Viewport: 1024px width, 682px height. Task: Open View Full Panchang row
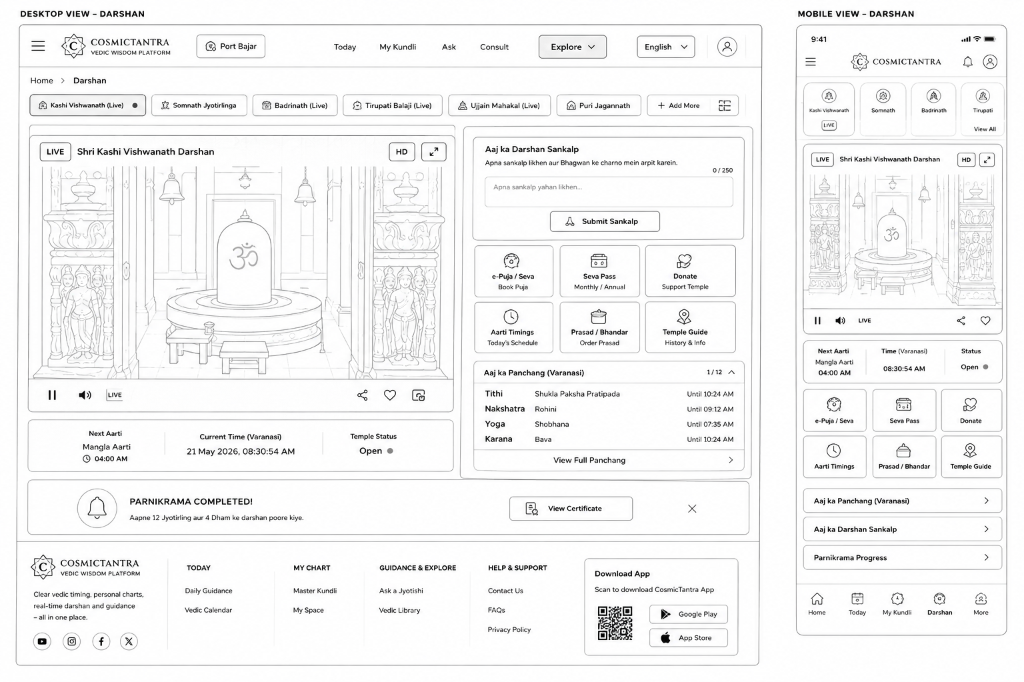coord(609,460)
